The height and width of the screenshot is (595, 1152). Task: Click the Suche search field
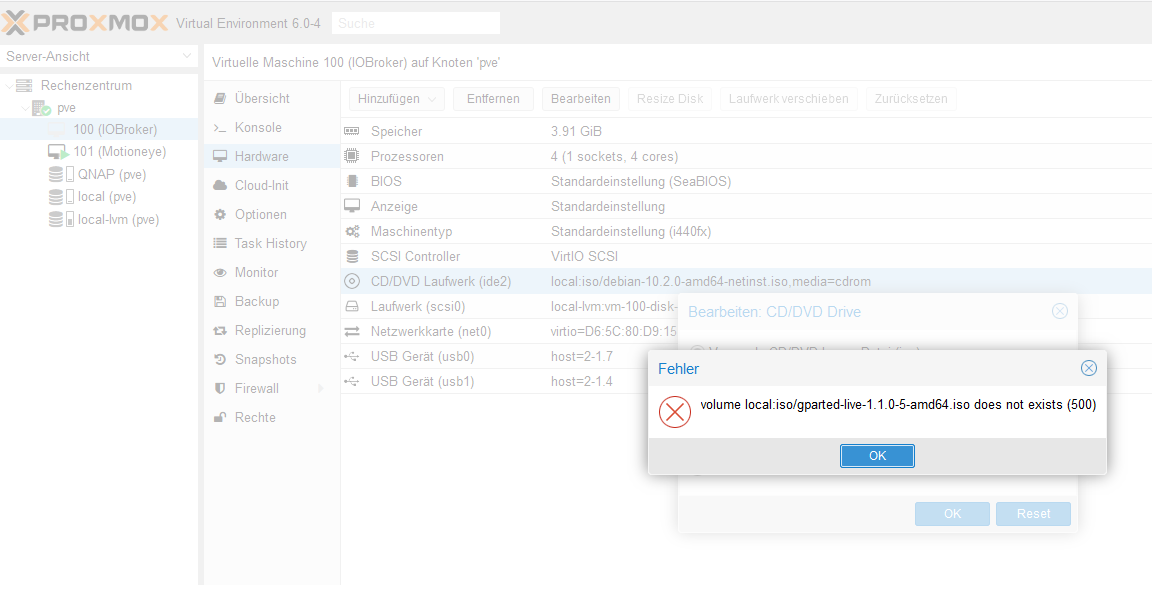click(x=416, y=23)
